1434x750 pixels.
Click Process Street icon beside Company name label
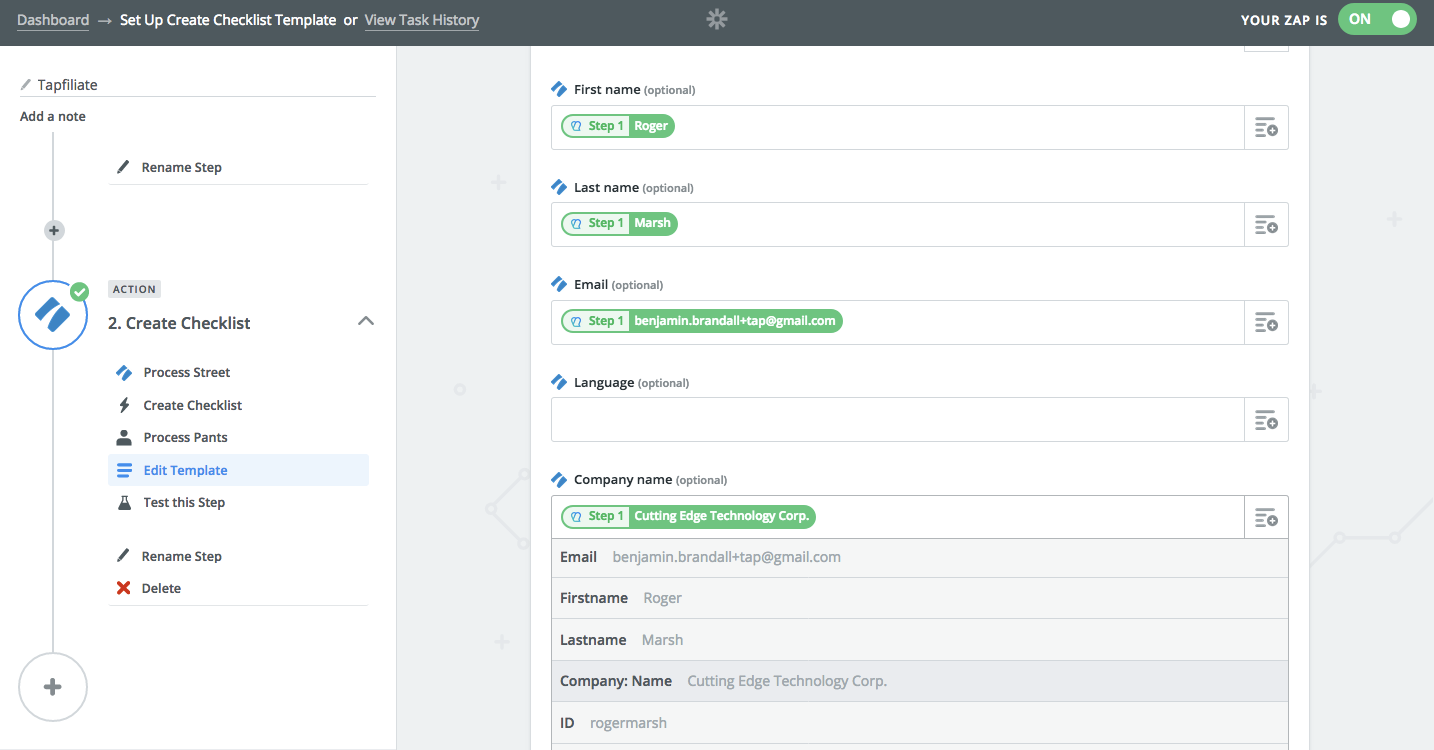(560, 479)
